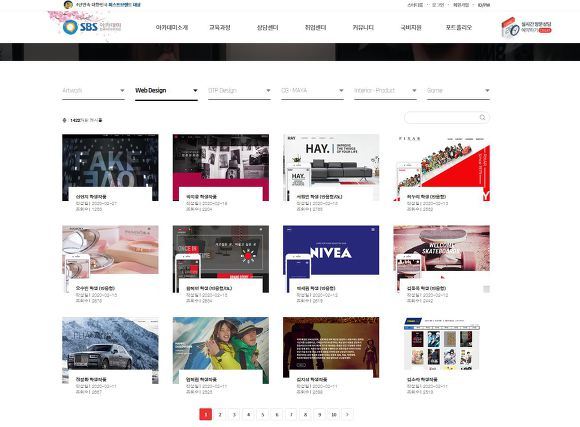The width and height of the screenshot is (580, 427).
Task: Open the 포트폴리오 menu
Action: [x=459, y=27]
